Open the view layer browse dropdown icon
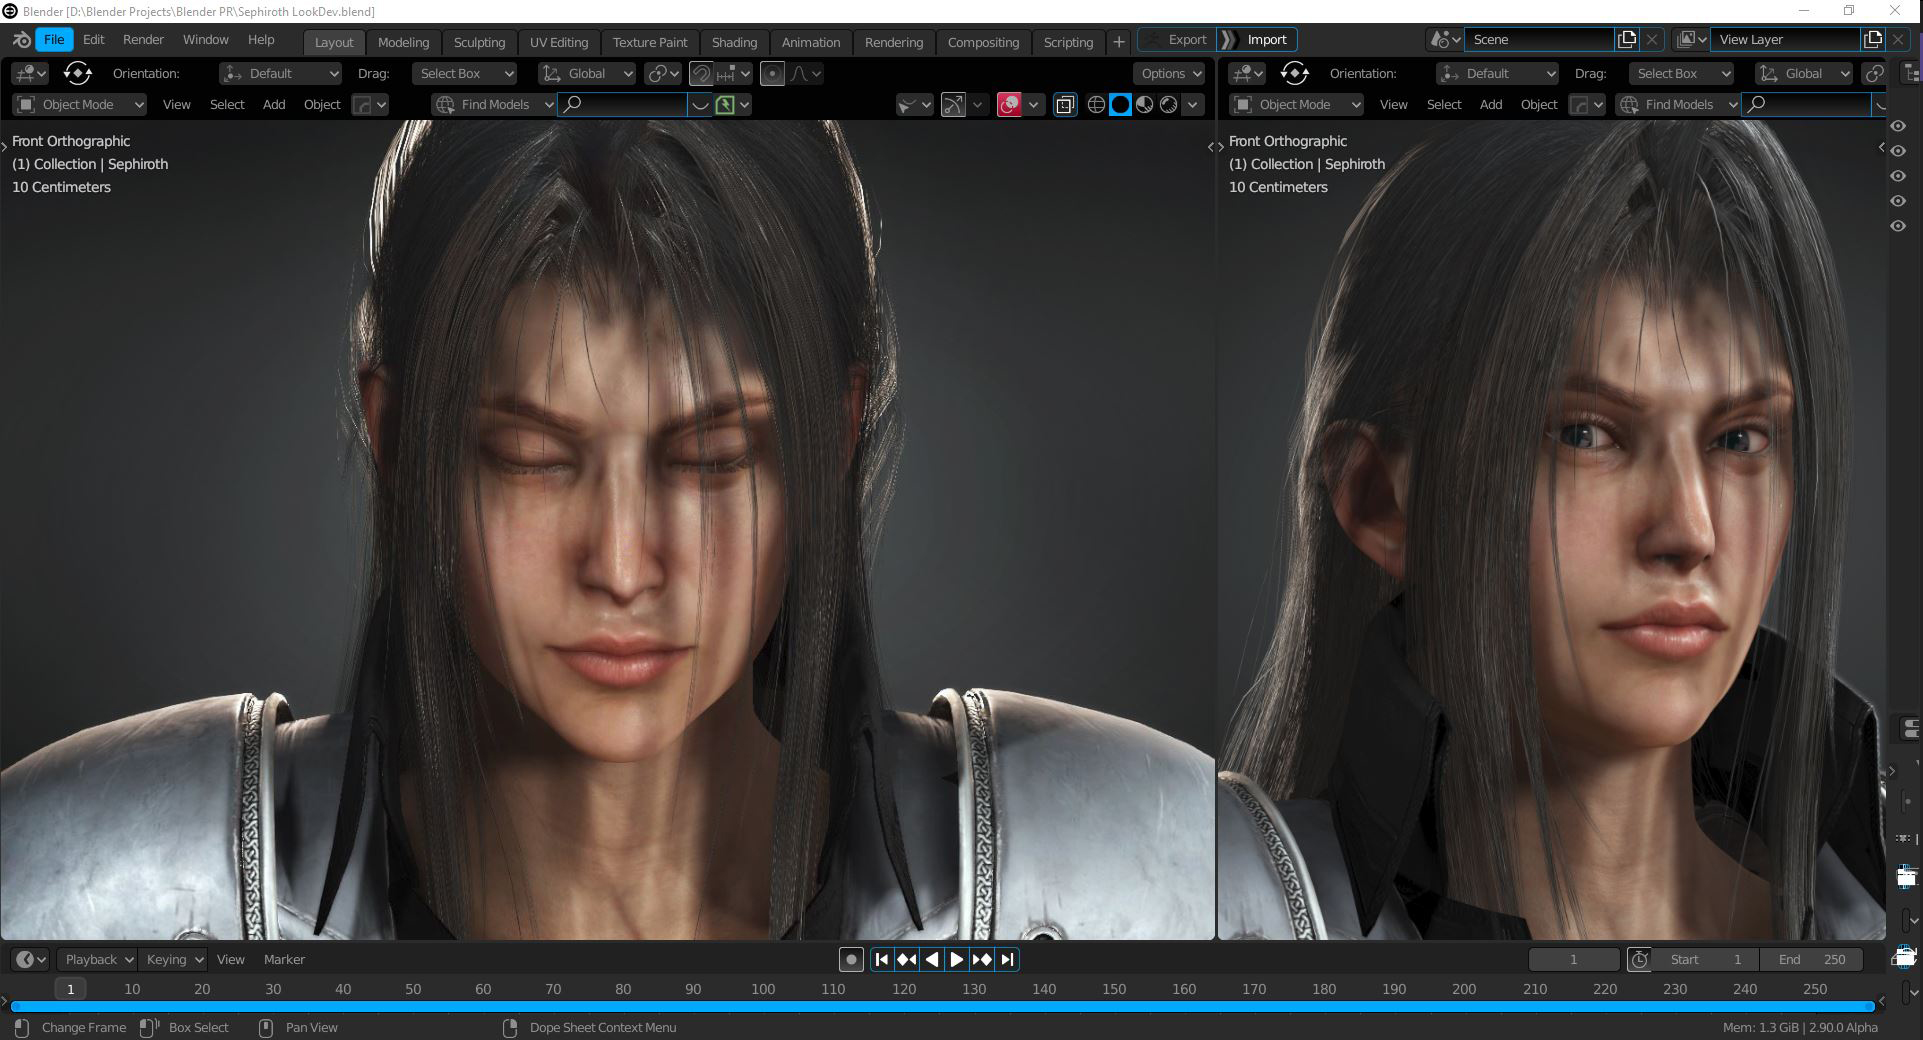Screen dimensions: 1923x1040 [1691, 40]
